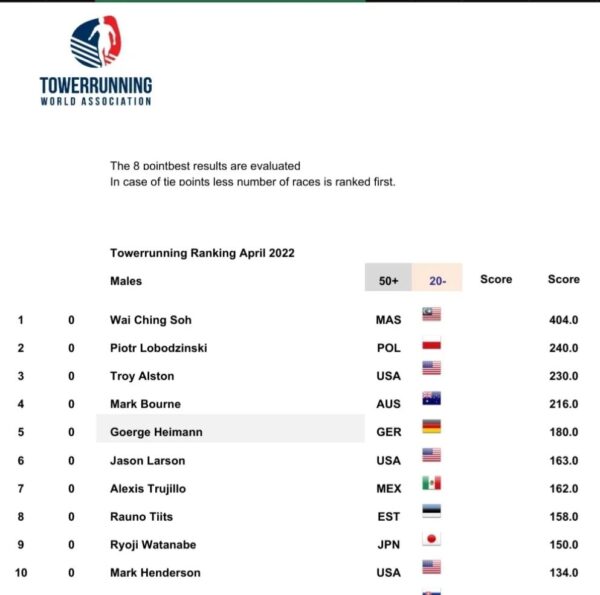Click Ryoji Watanabe's score 150.0
Screen dimensions: 600x595
coord(563,544)
